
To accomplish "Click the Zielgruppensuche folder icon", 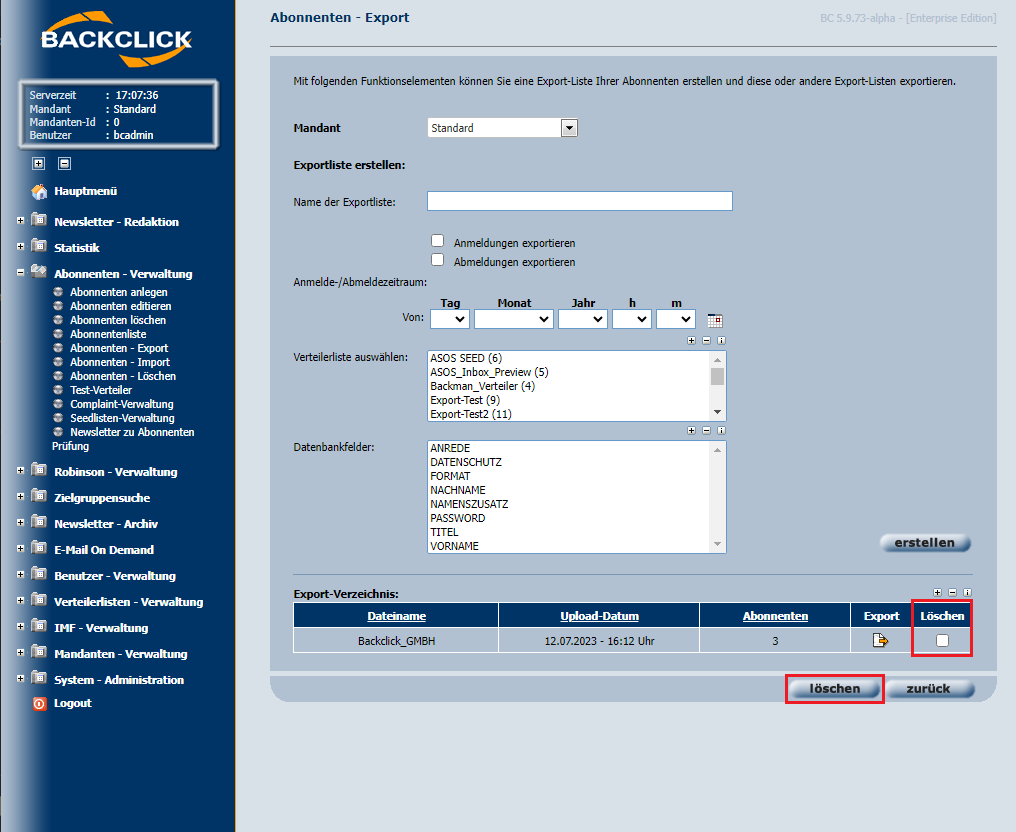I will coord(39,496).
